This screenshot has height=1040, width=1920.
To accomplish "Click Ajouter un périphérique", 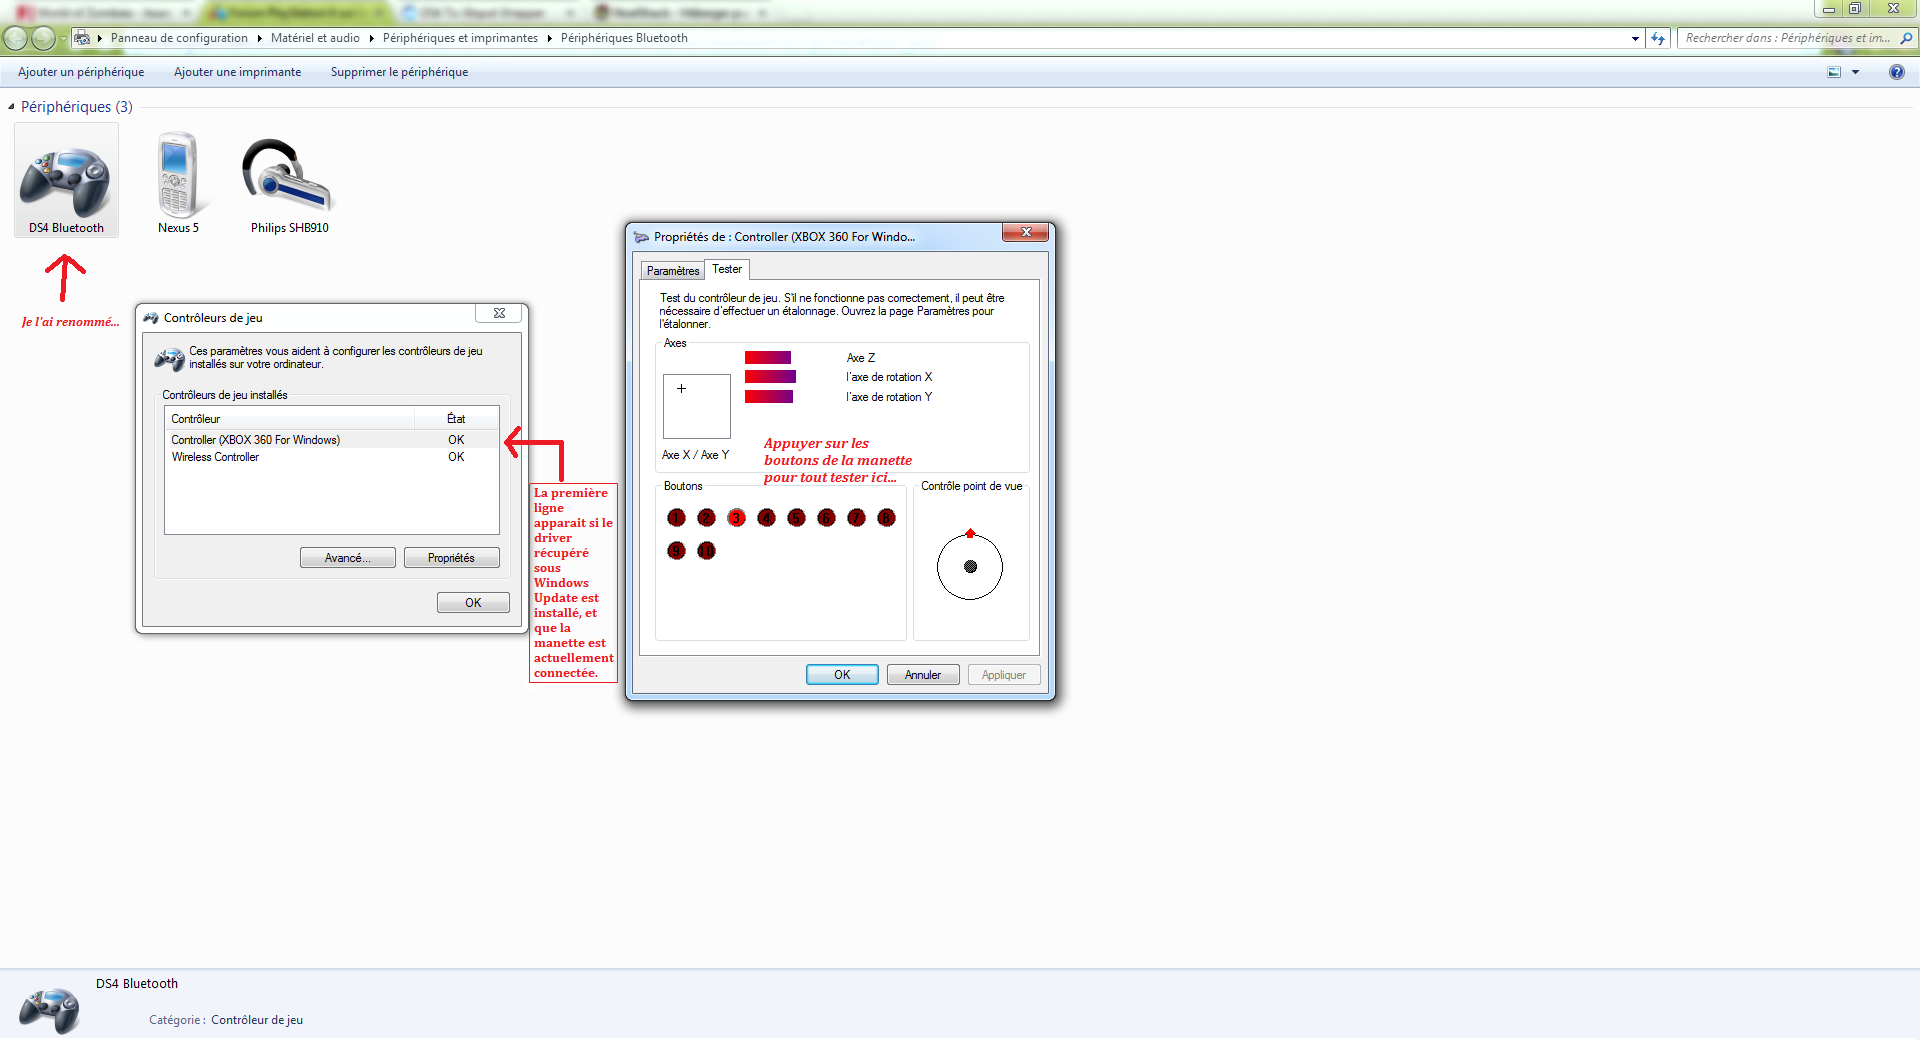I will (x=81, y=72).
